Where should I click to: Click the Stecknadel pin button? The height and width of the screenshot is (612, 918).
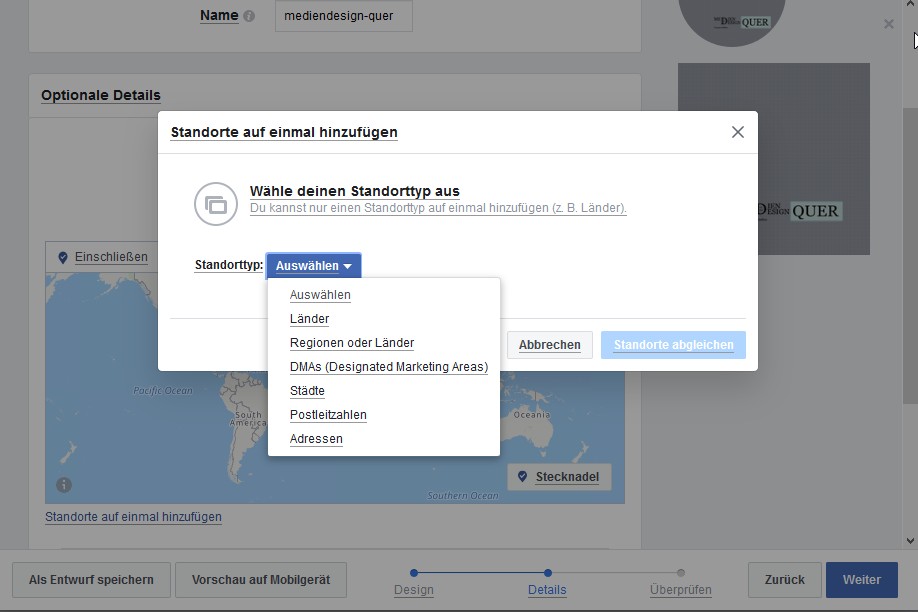click(559, 477)
